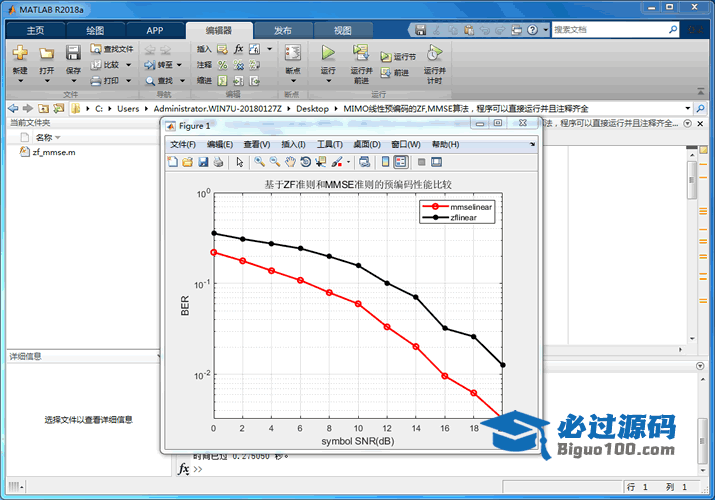Open the 帮助(H) menu in Figure 1
Image resolution: width=715 pixels, height=500 pixels.
446,144
